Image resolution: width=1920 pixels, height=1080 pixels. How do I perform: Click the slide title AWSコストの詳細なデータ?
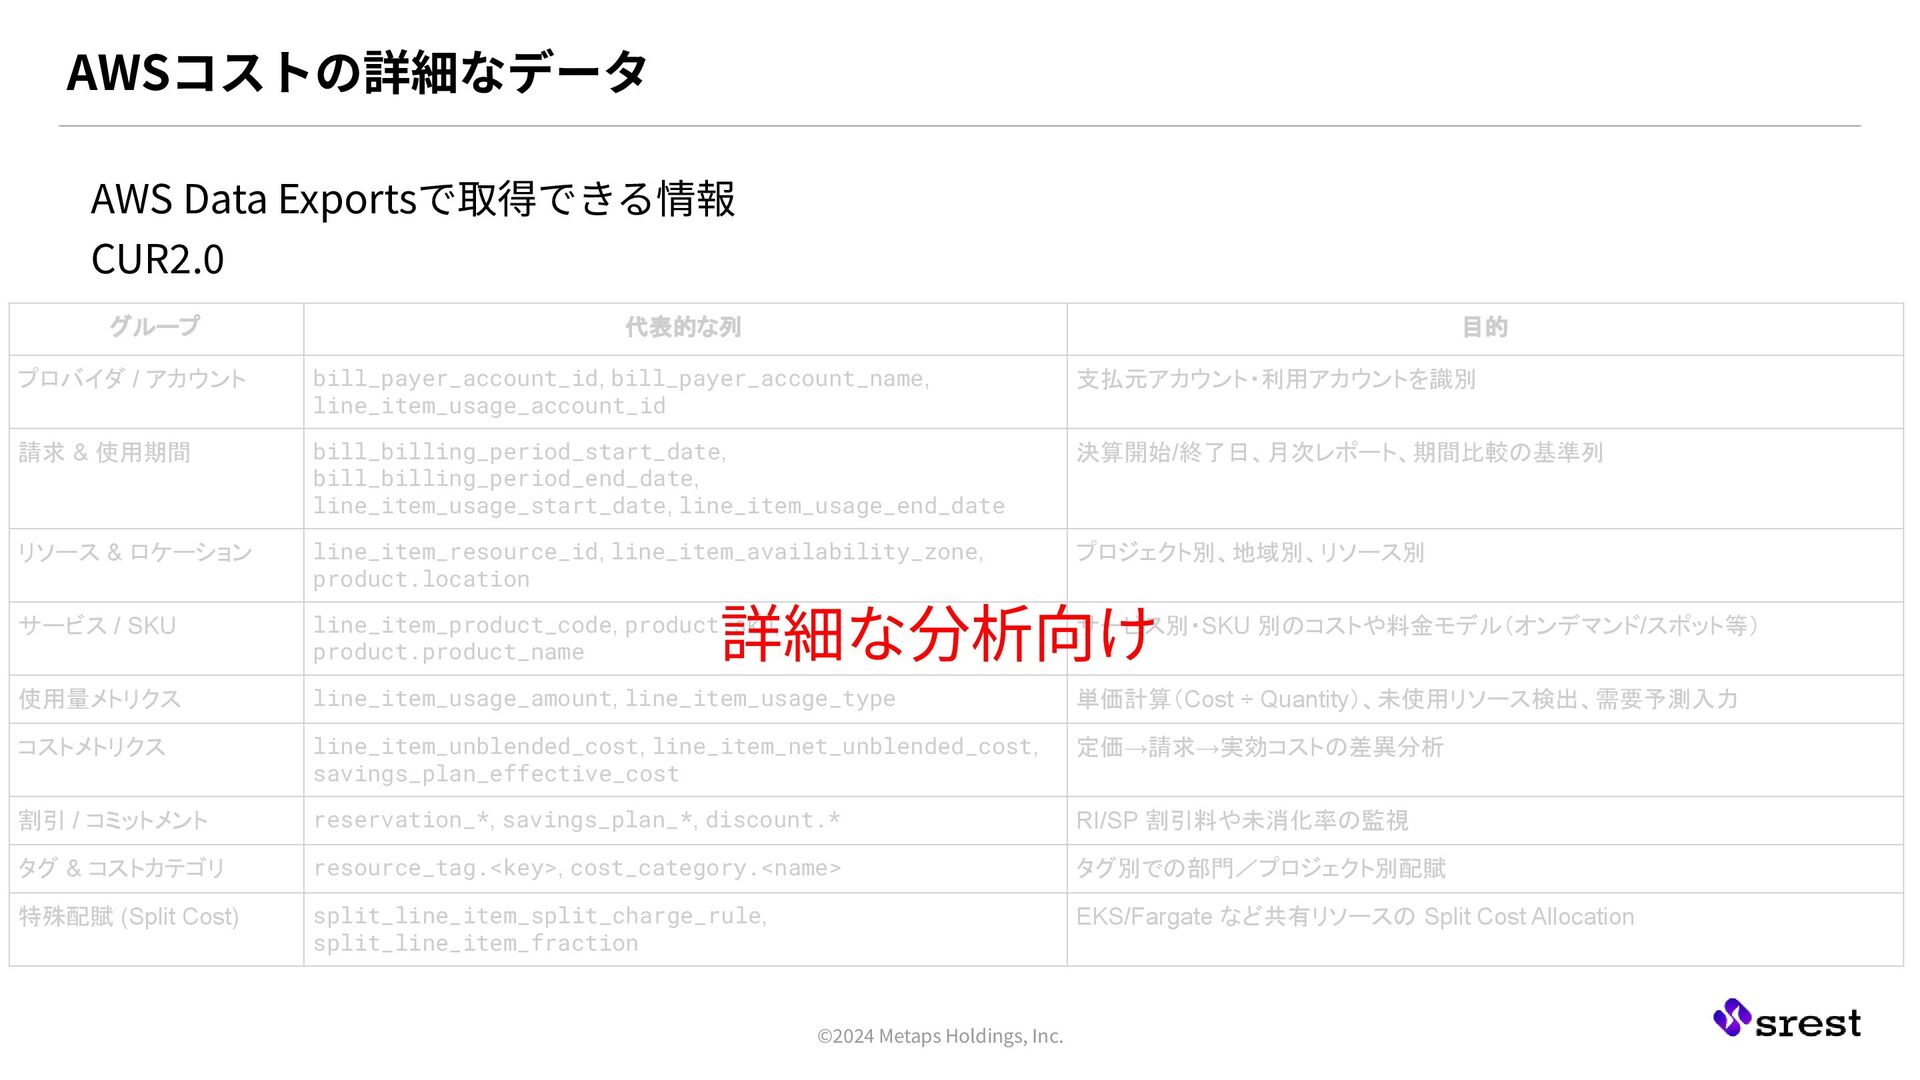pyautogui.click(x=357, y=72)
